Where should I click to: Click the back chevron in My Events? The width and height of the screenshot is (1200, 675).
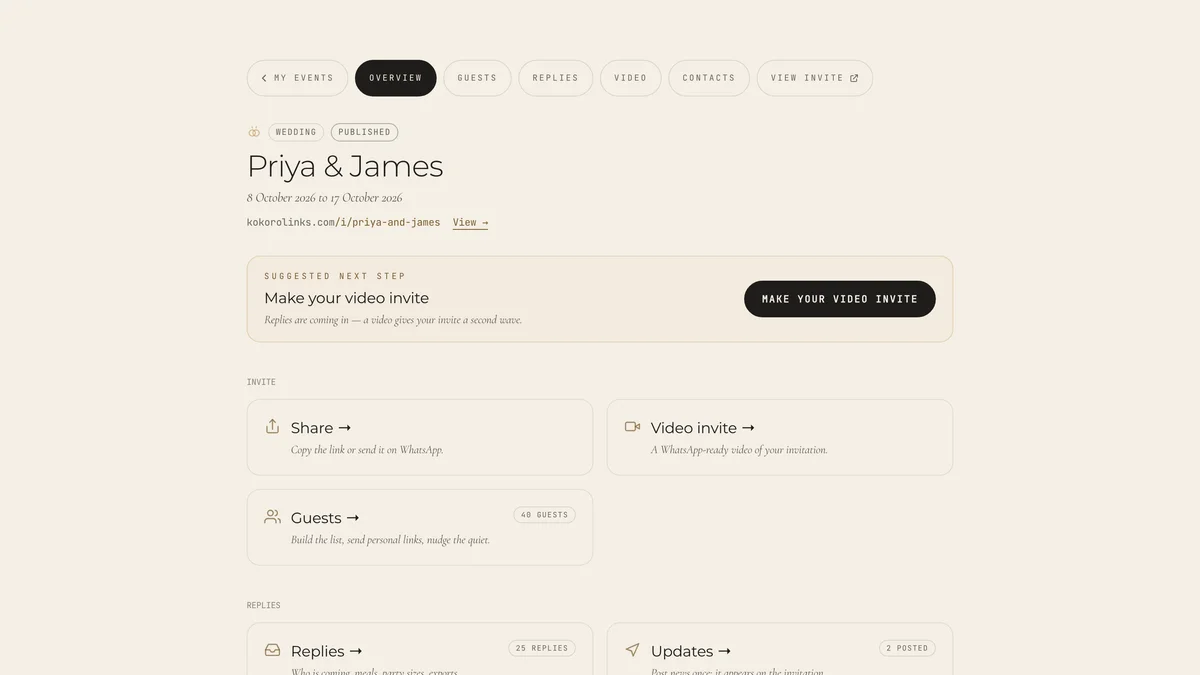264,78
